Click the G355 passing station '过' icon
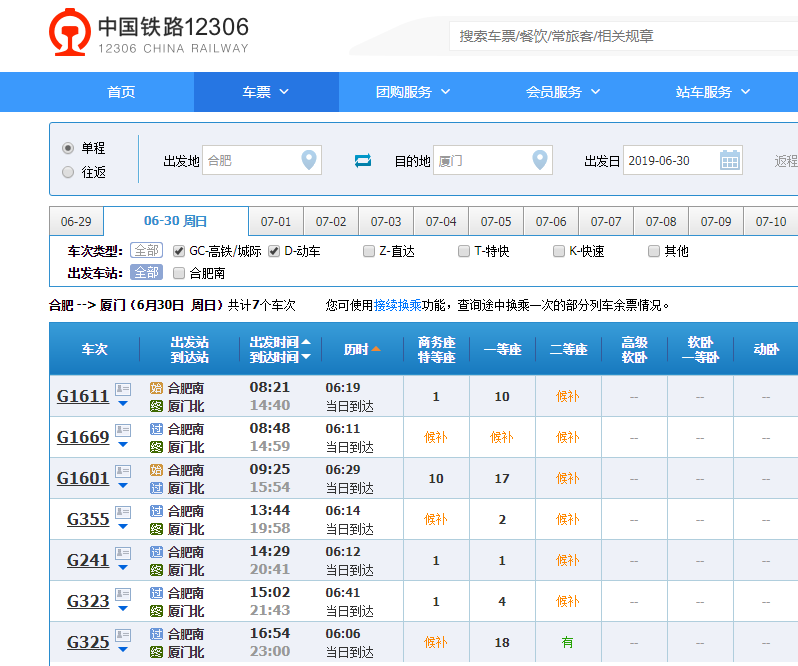798x666 pixels. point(156,511)
